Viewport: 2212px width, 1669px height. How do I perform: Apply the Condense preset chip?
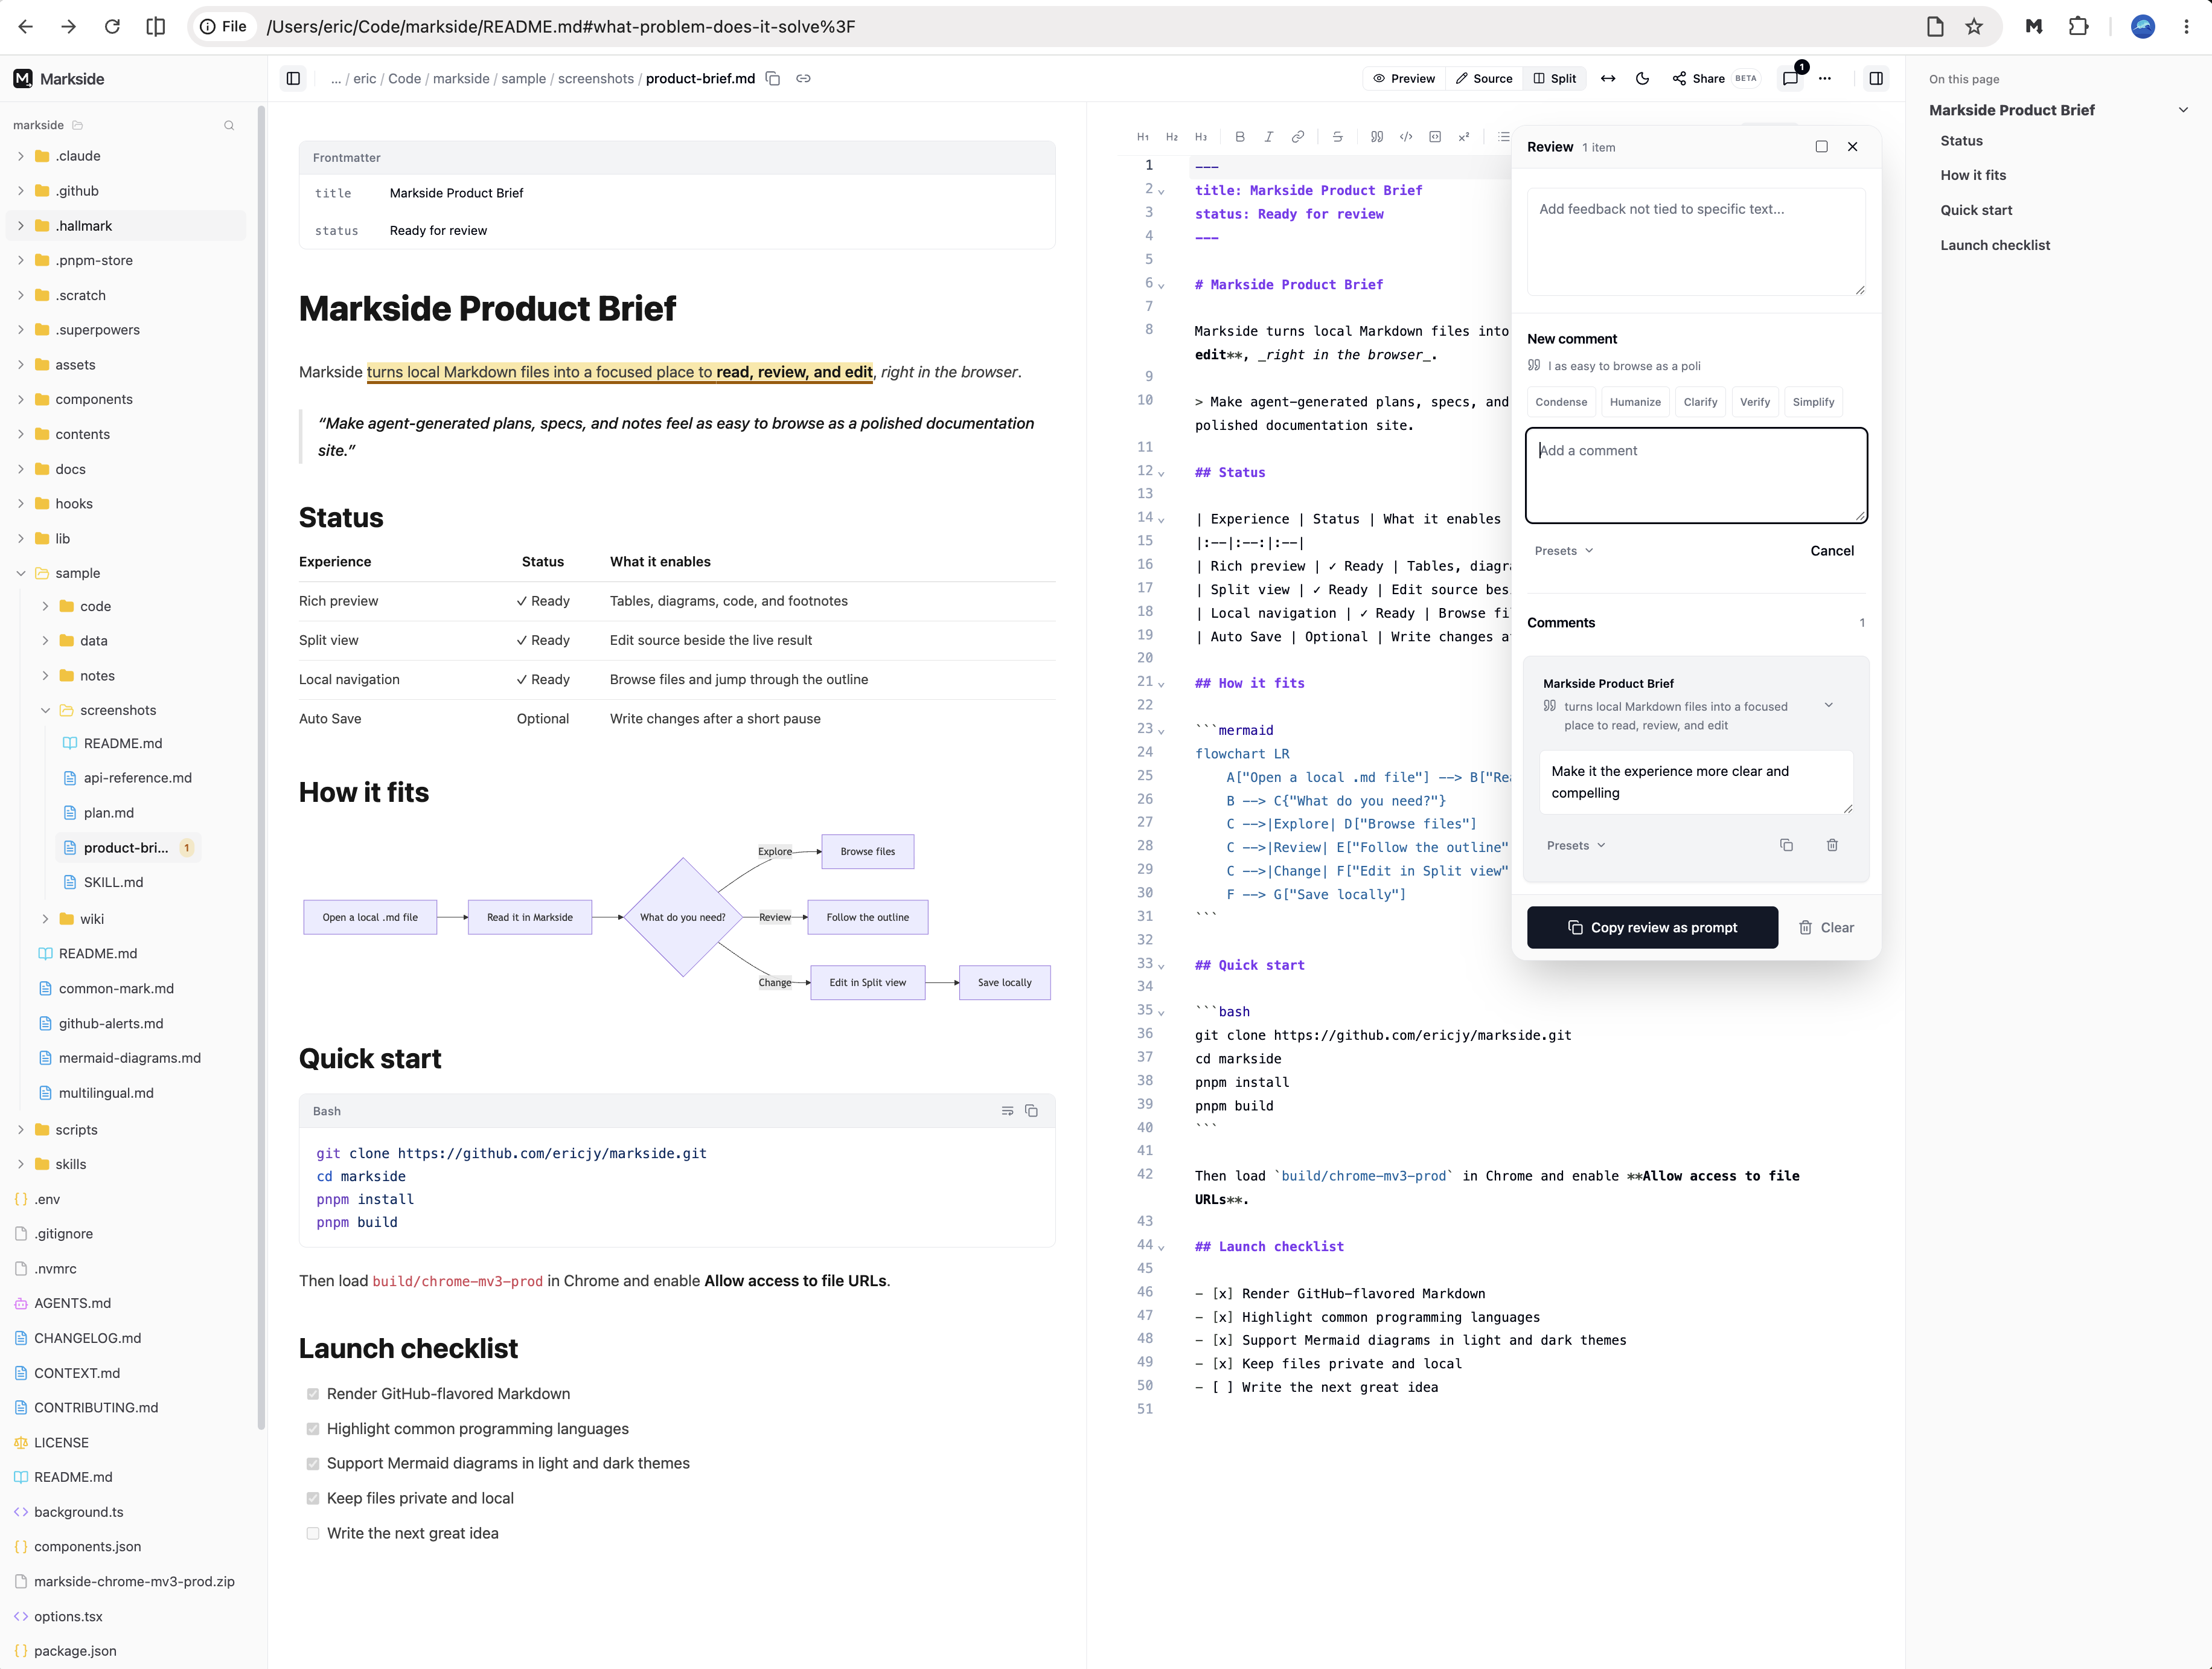pyautogui.click(x=1561, y=402)
